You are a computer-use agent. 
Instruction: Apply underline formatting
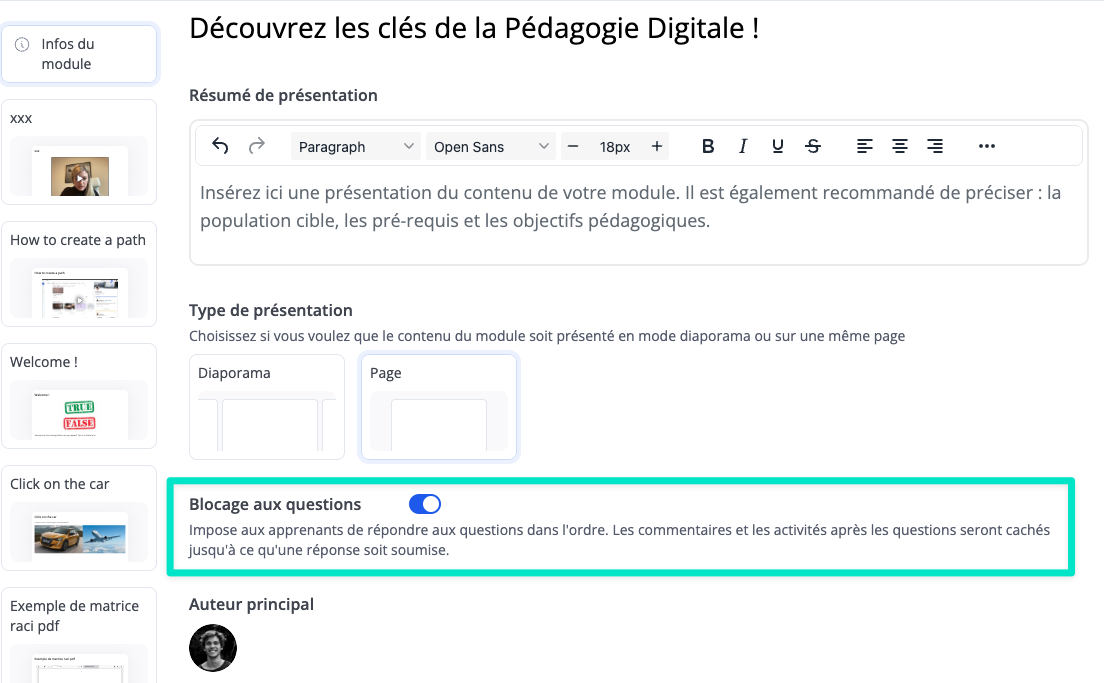pyautogui.click(x=778, y=146)
